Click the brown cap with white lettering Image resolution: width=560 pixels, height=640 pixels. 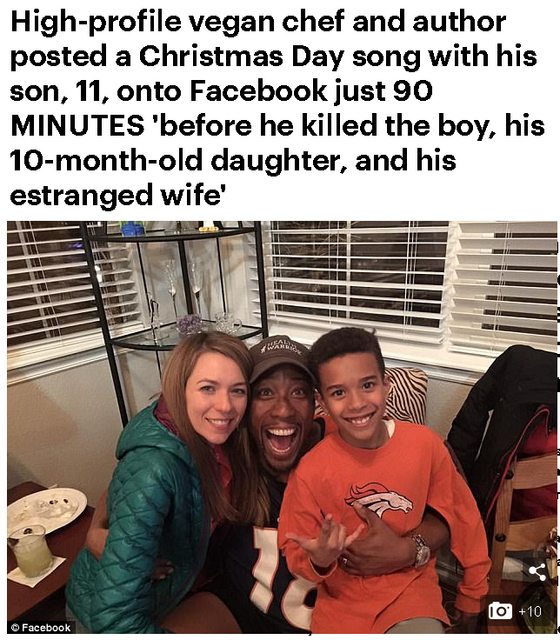click(279, 356)
